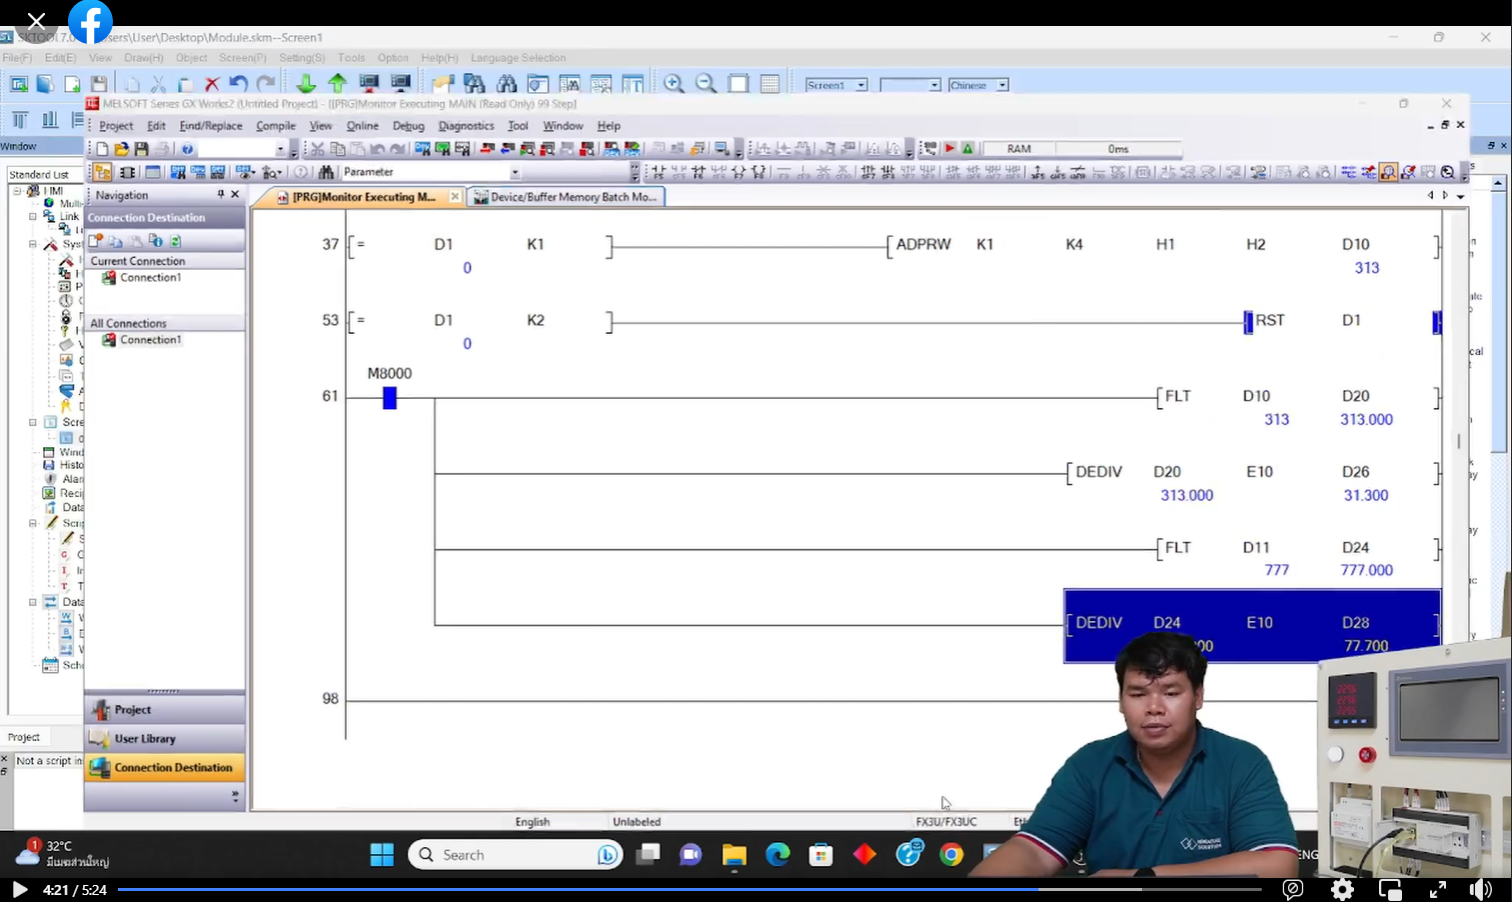Screen dimensions: 1512x902
Task: Click the GX Works2 Cut scissors icon
Action: coord(318,149)
